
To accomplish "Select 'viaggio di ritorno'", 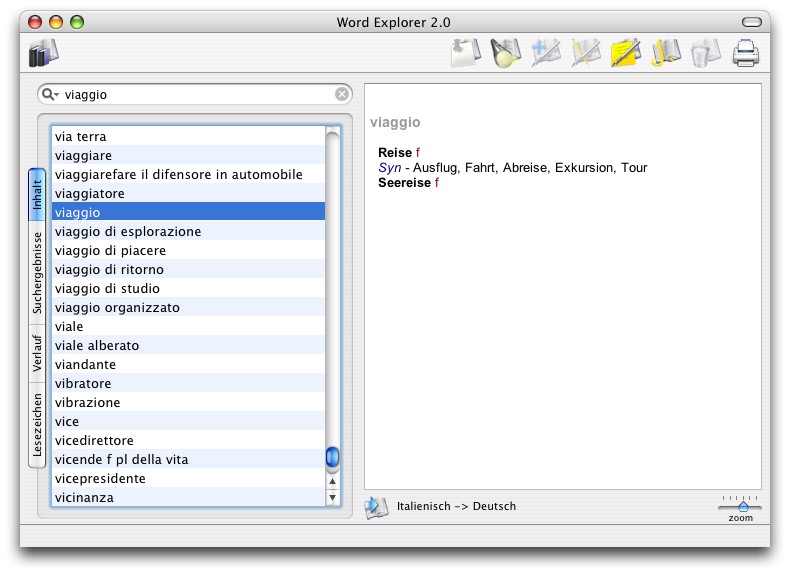I will [x=188, y=269].
